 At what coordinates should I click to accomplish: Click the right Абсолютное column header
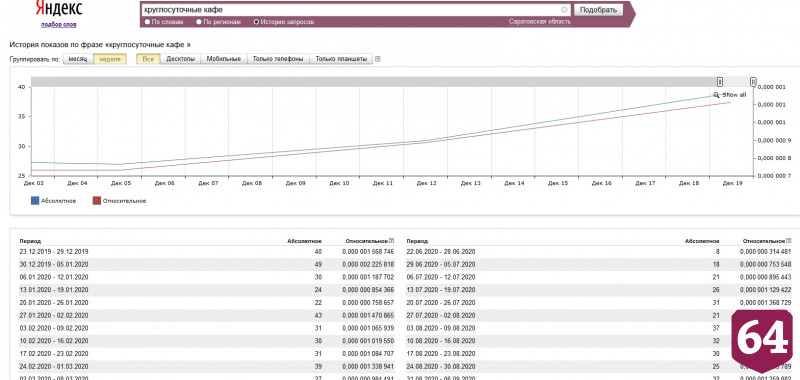coord(703,241)
